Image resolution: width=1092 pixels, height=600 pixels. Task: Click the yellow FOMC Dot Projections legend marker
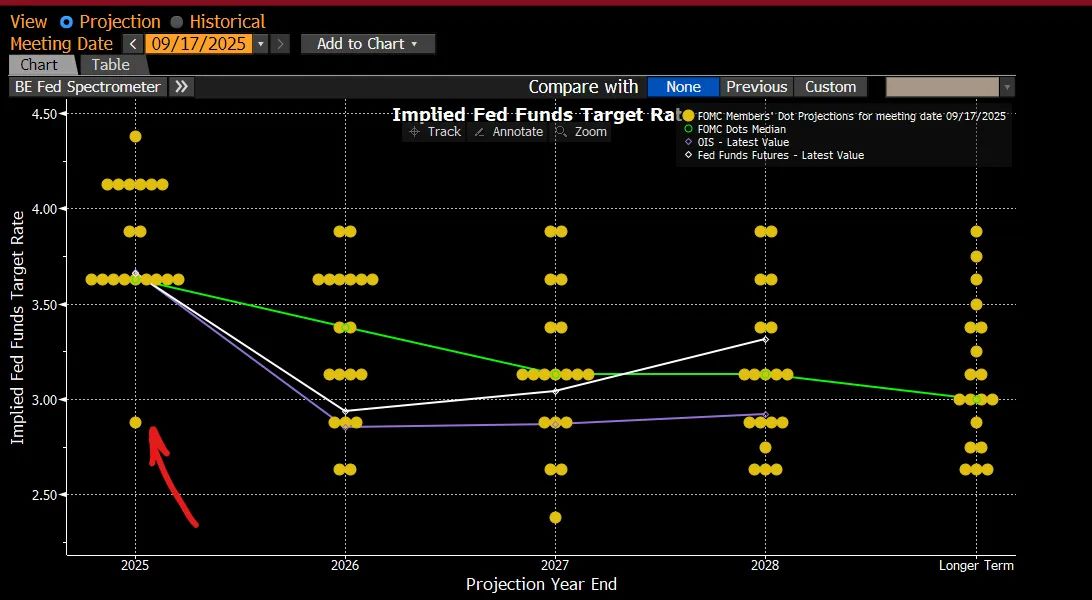[x=687, y=115]
